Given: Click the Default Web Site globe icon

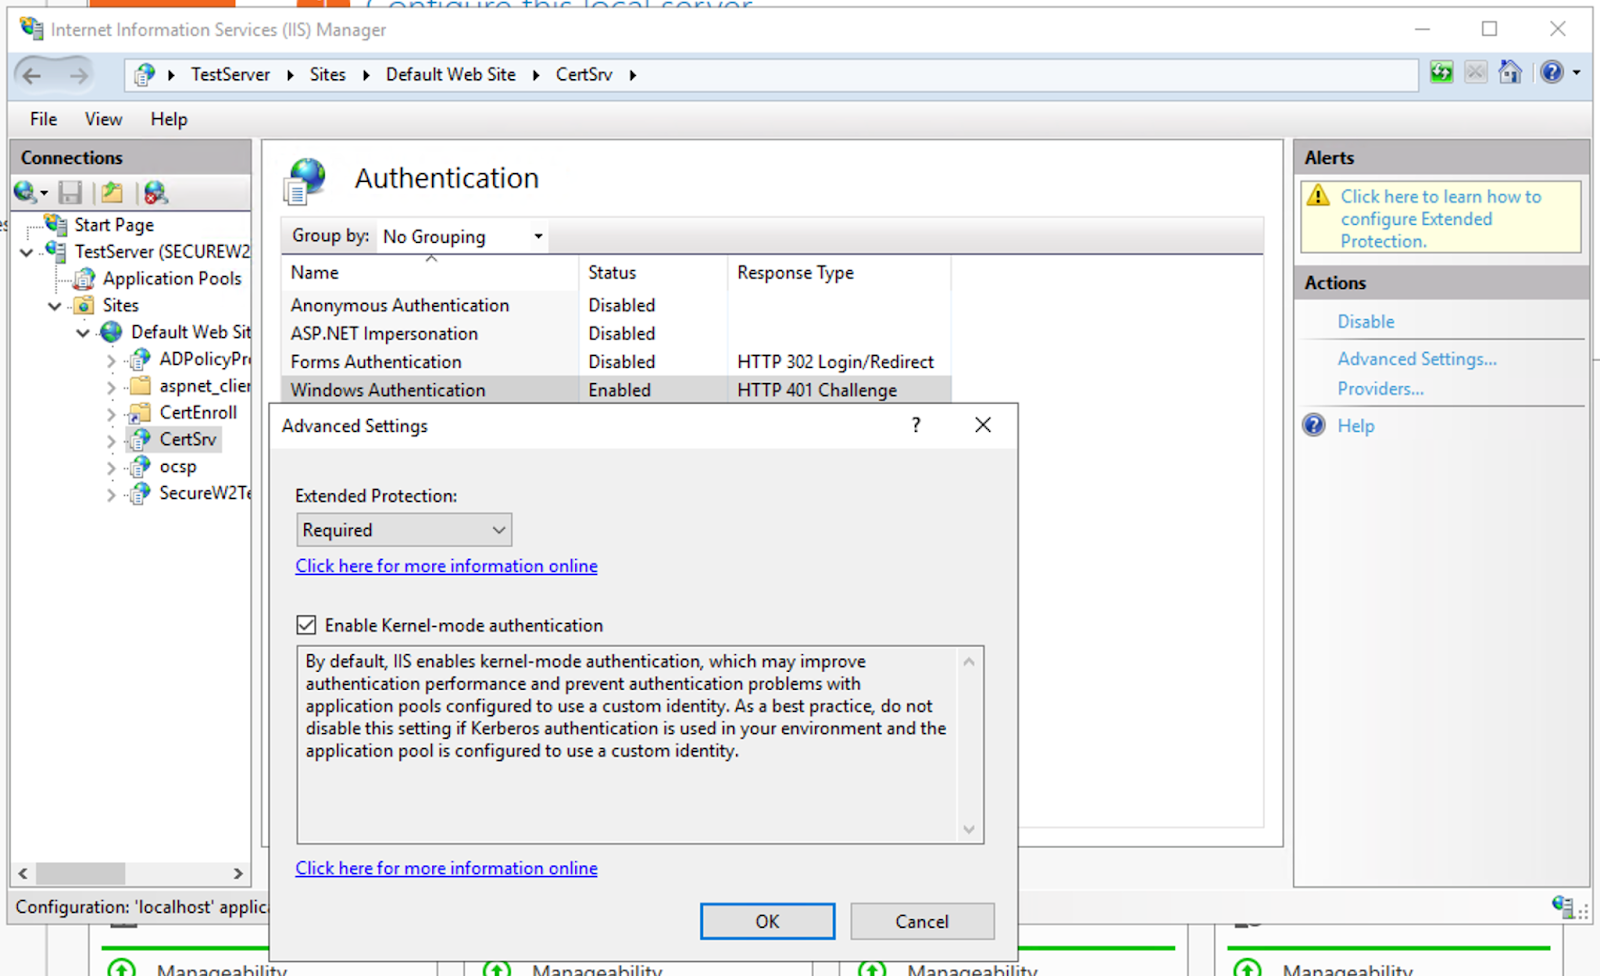Looking at the screenshot, I should click(x=111, y=332).
